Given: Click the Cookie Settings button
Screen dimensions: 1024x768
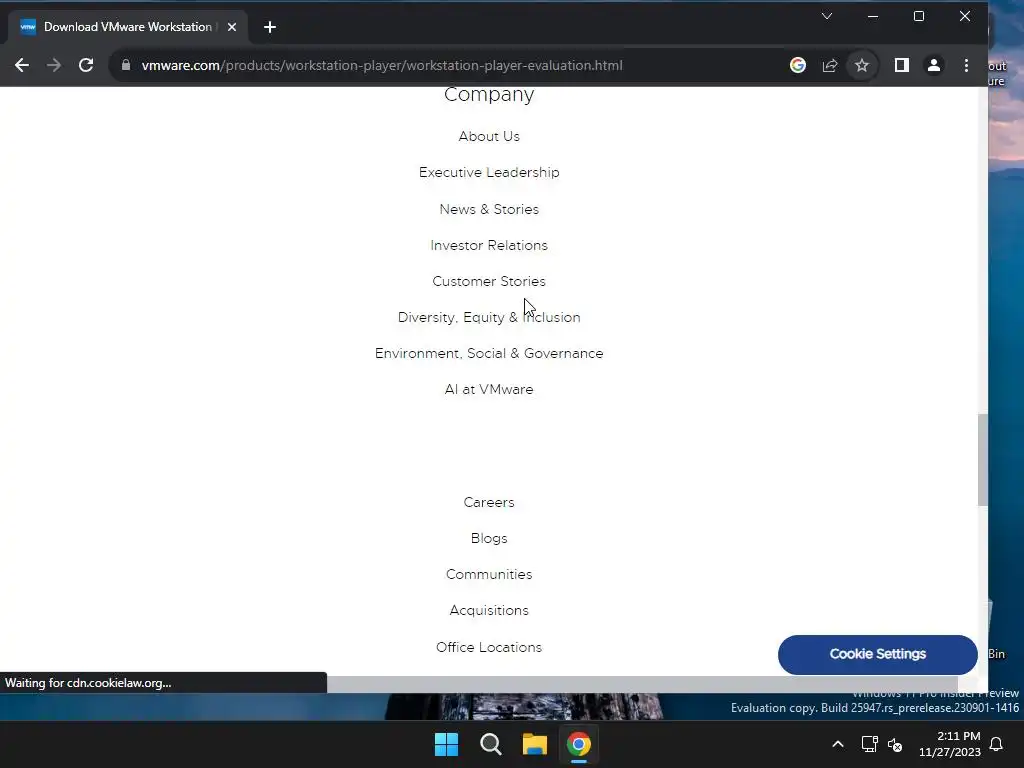Looking at the screenshot, I should 878,654.
